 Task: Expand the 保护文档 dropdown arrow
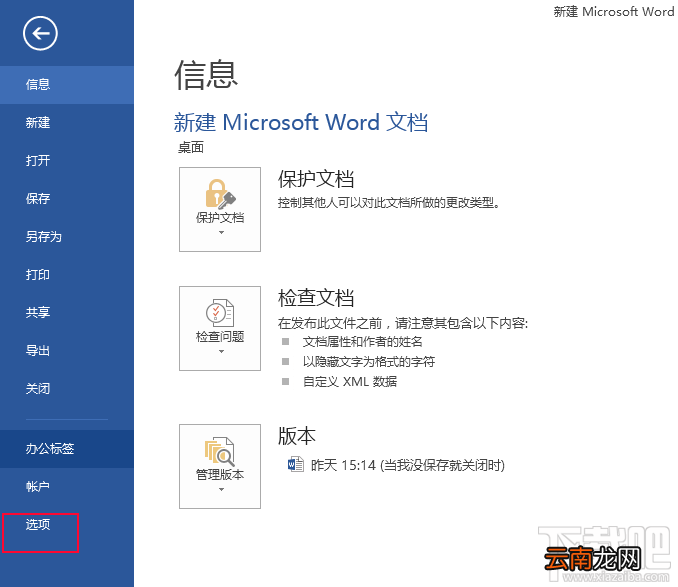(x=221, y=233)
